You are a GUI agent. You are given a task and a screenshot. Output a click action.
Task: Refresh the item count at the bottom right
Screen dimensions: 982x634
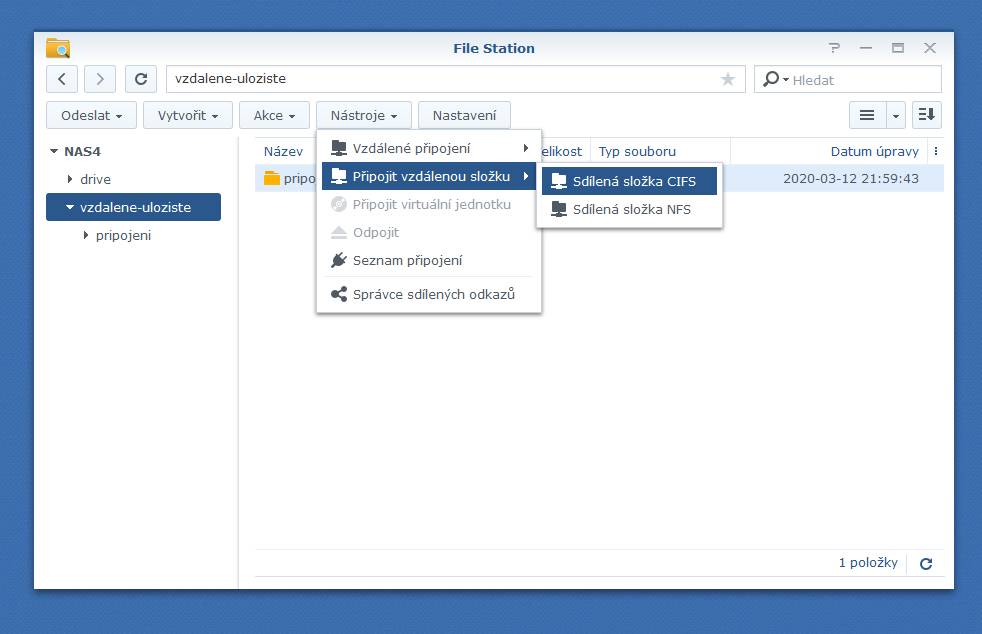click(926, 563)
